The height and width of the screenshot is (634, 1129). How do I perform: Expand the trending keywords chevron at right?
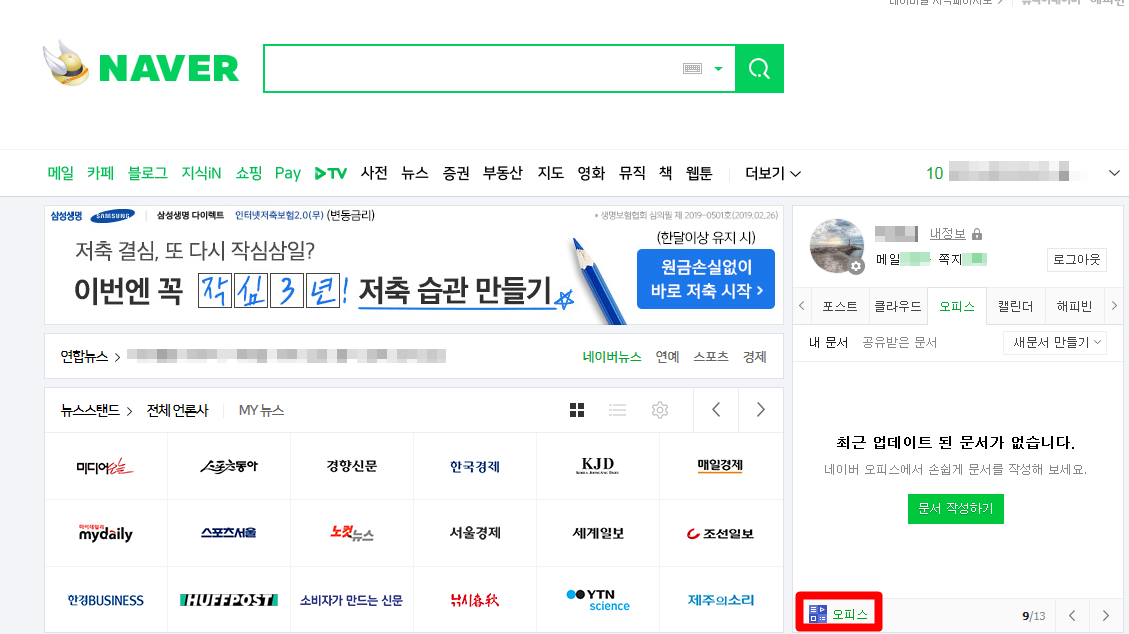pyautogui.click(x=1114, y=173)
